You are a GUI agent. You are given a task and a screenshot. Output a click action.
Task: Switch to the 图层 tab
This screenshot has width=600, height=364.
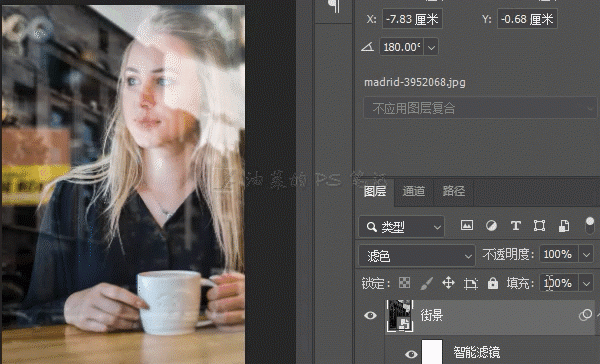tap(375, 191)
